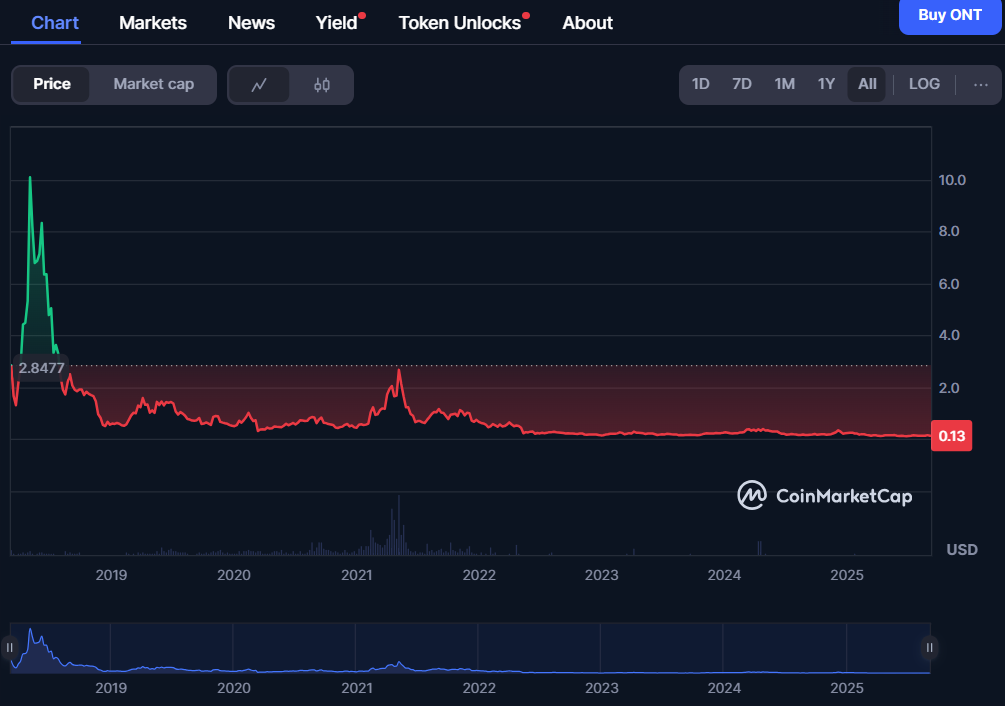The width and height of the screenshot is (1005, 706).
Task: Click the left handle of the range navigator
Action: coord(10,648)
